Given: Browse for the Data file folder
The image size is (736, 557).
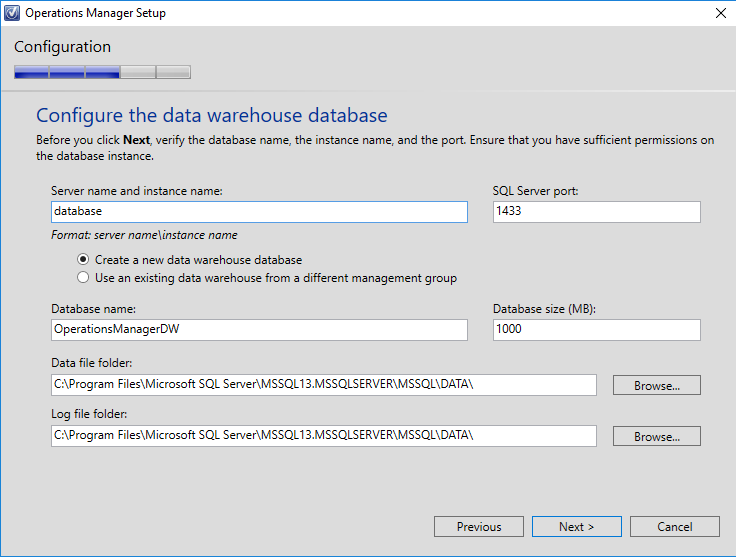Looking at the screenshot, I should pos(657,385).
